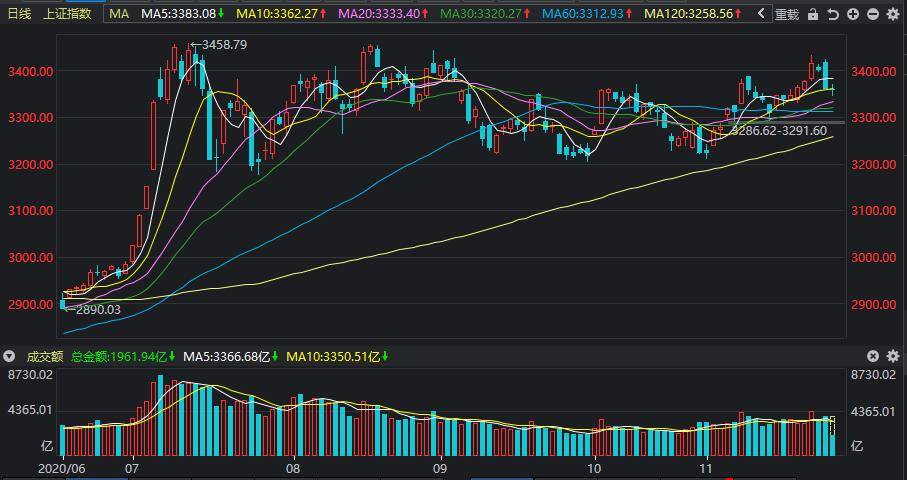Zoom in chart with the plus icon
Image resolution: width=907 pixels, height=480 pixels.
click(x=853, y=14)
